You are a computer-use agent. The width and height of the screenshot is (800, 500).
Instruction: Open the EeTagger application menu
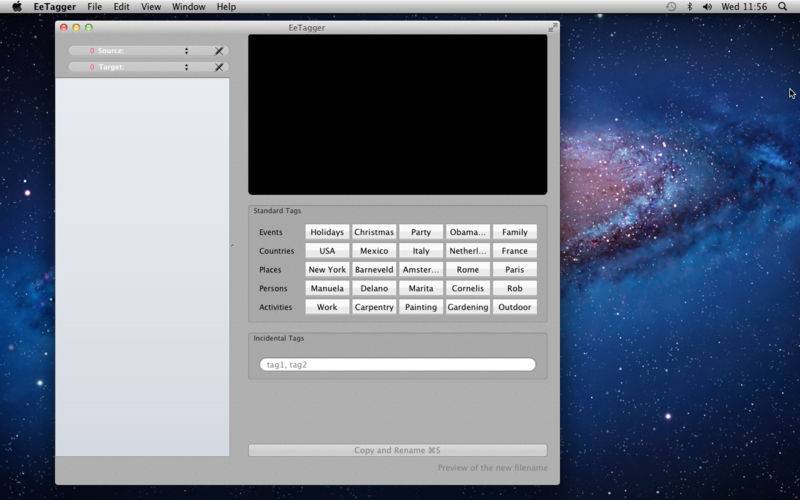tap(55, 7)
